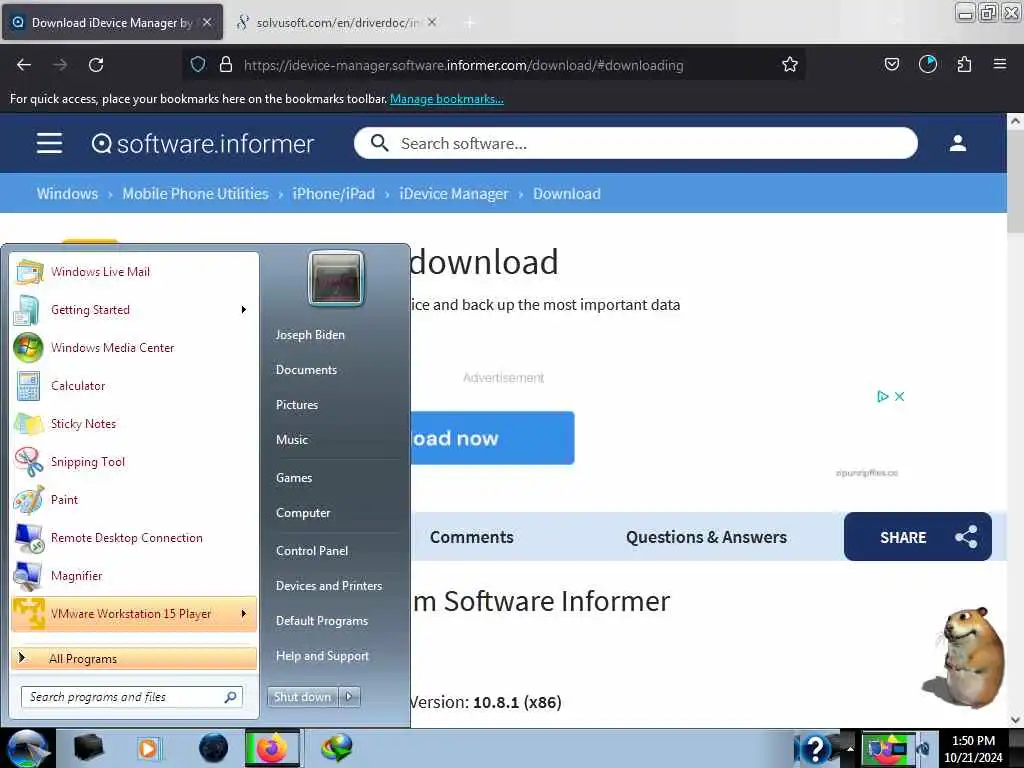The width and height of the screenshot is (1024, 768).
Task: Open Help and Support entry
Action: pos(322,656)
